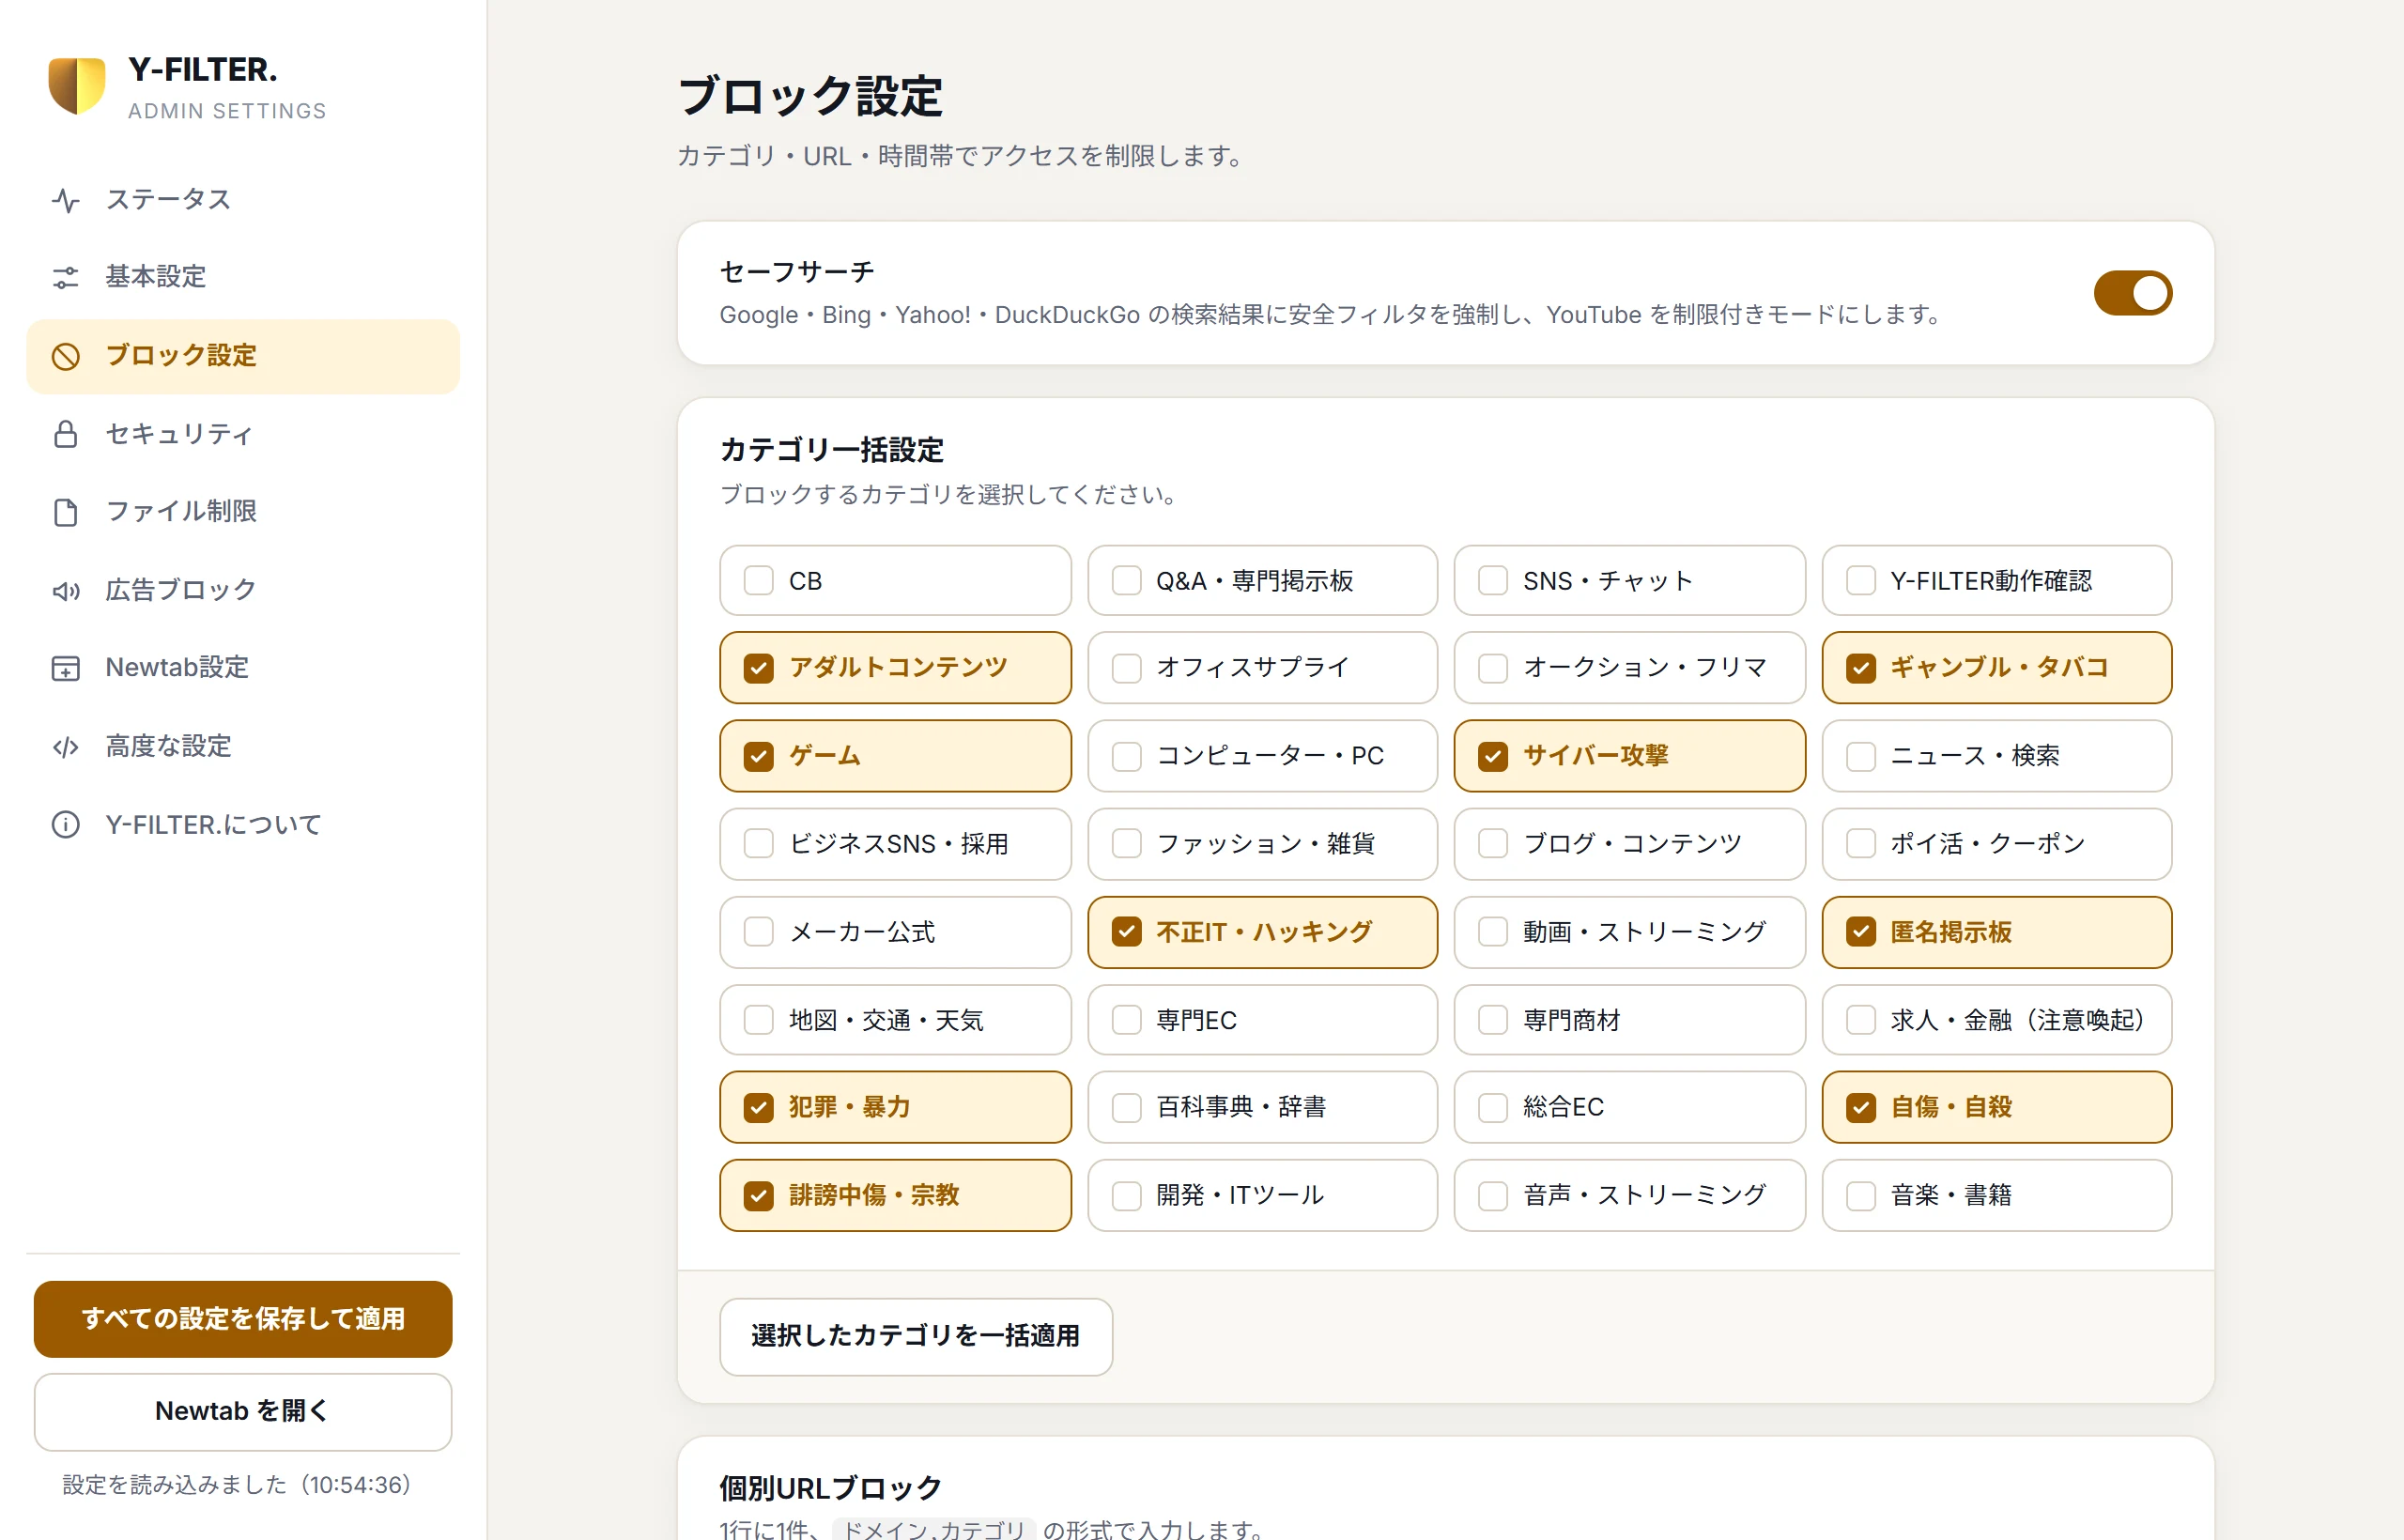2404x1540 pixels.
Task: Click the 基本設定 sliders icon
Action: (66, 277)
